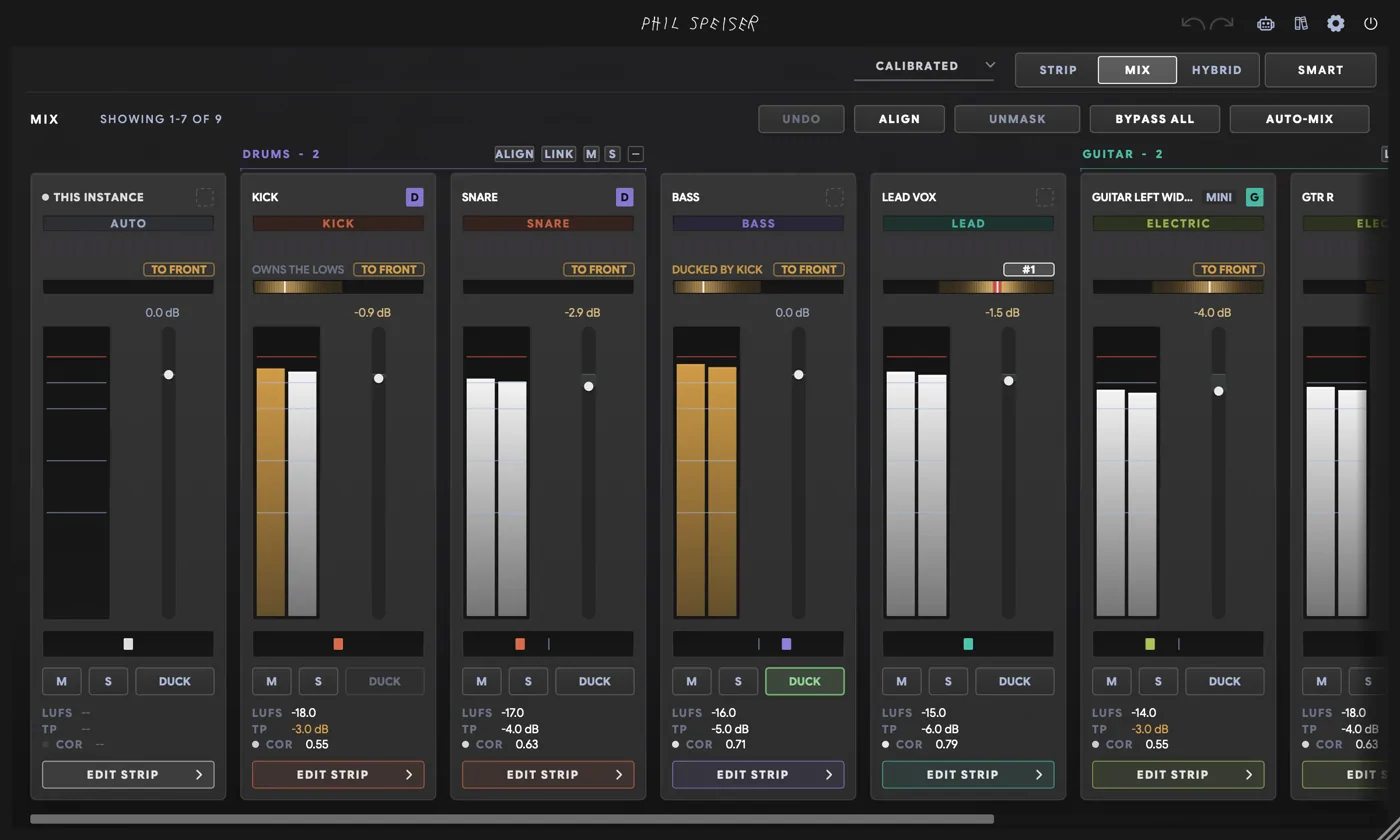
Task: Click the green pan marker on Guitar Left strip
Action: pos(1150,644)
